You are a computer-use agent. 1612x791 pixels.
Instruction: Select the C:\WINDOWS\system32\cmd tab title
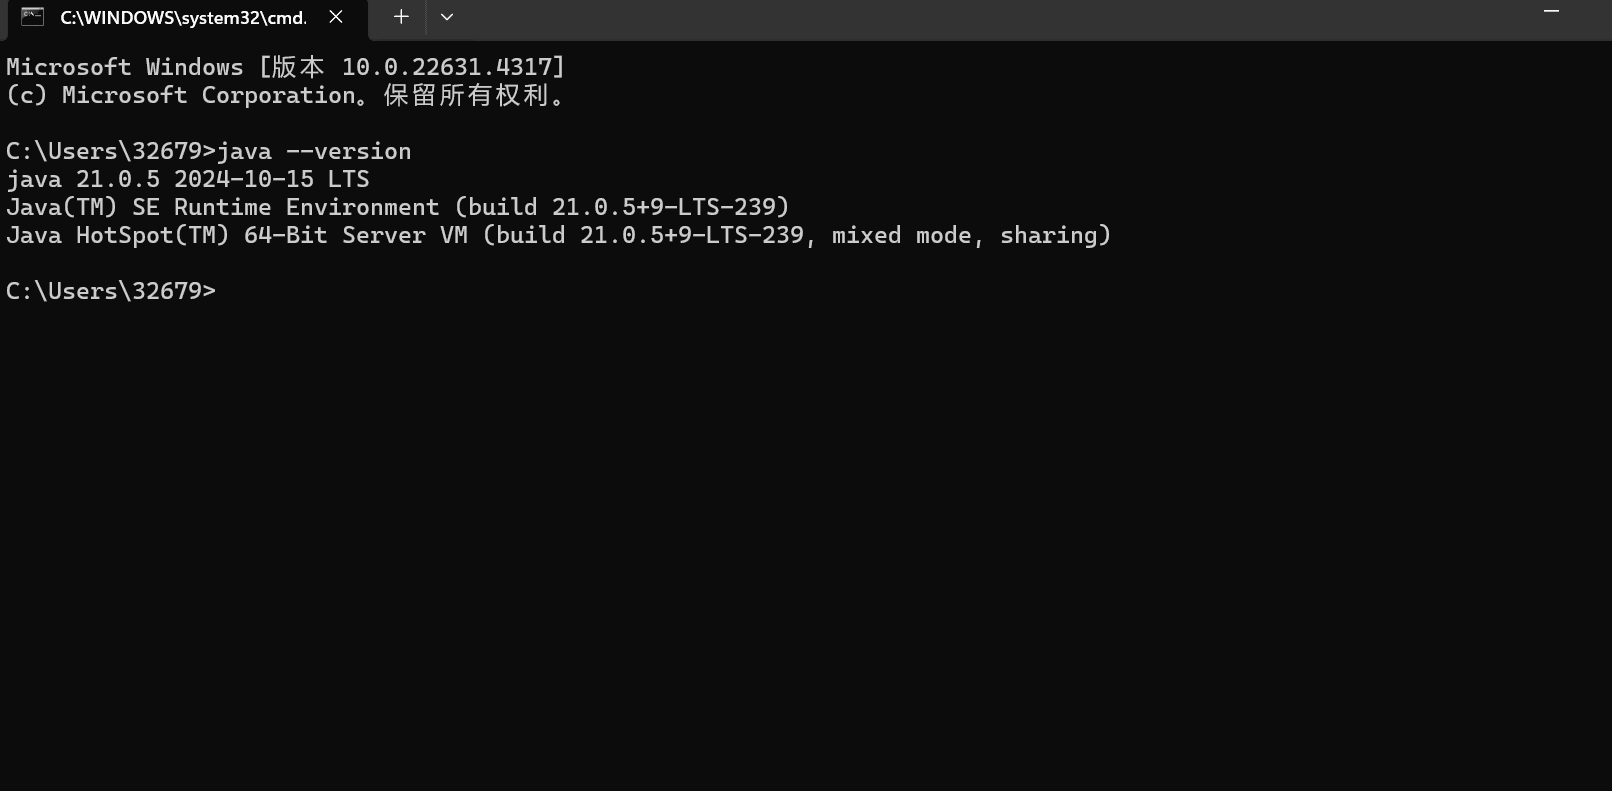pos(183,18)
